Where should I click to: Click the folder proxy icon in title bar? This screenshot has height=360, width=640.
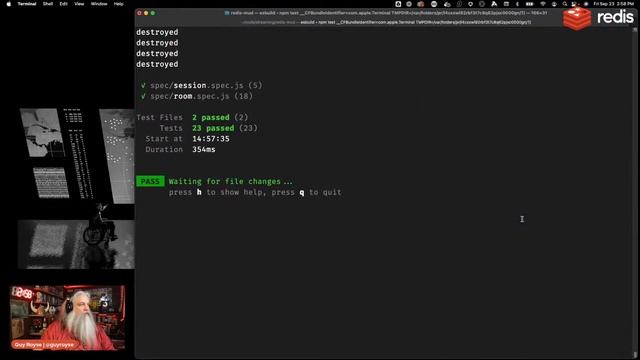pos(227,13)
